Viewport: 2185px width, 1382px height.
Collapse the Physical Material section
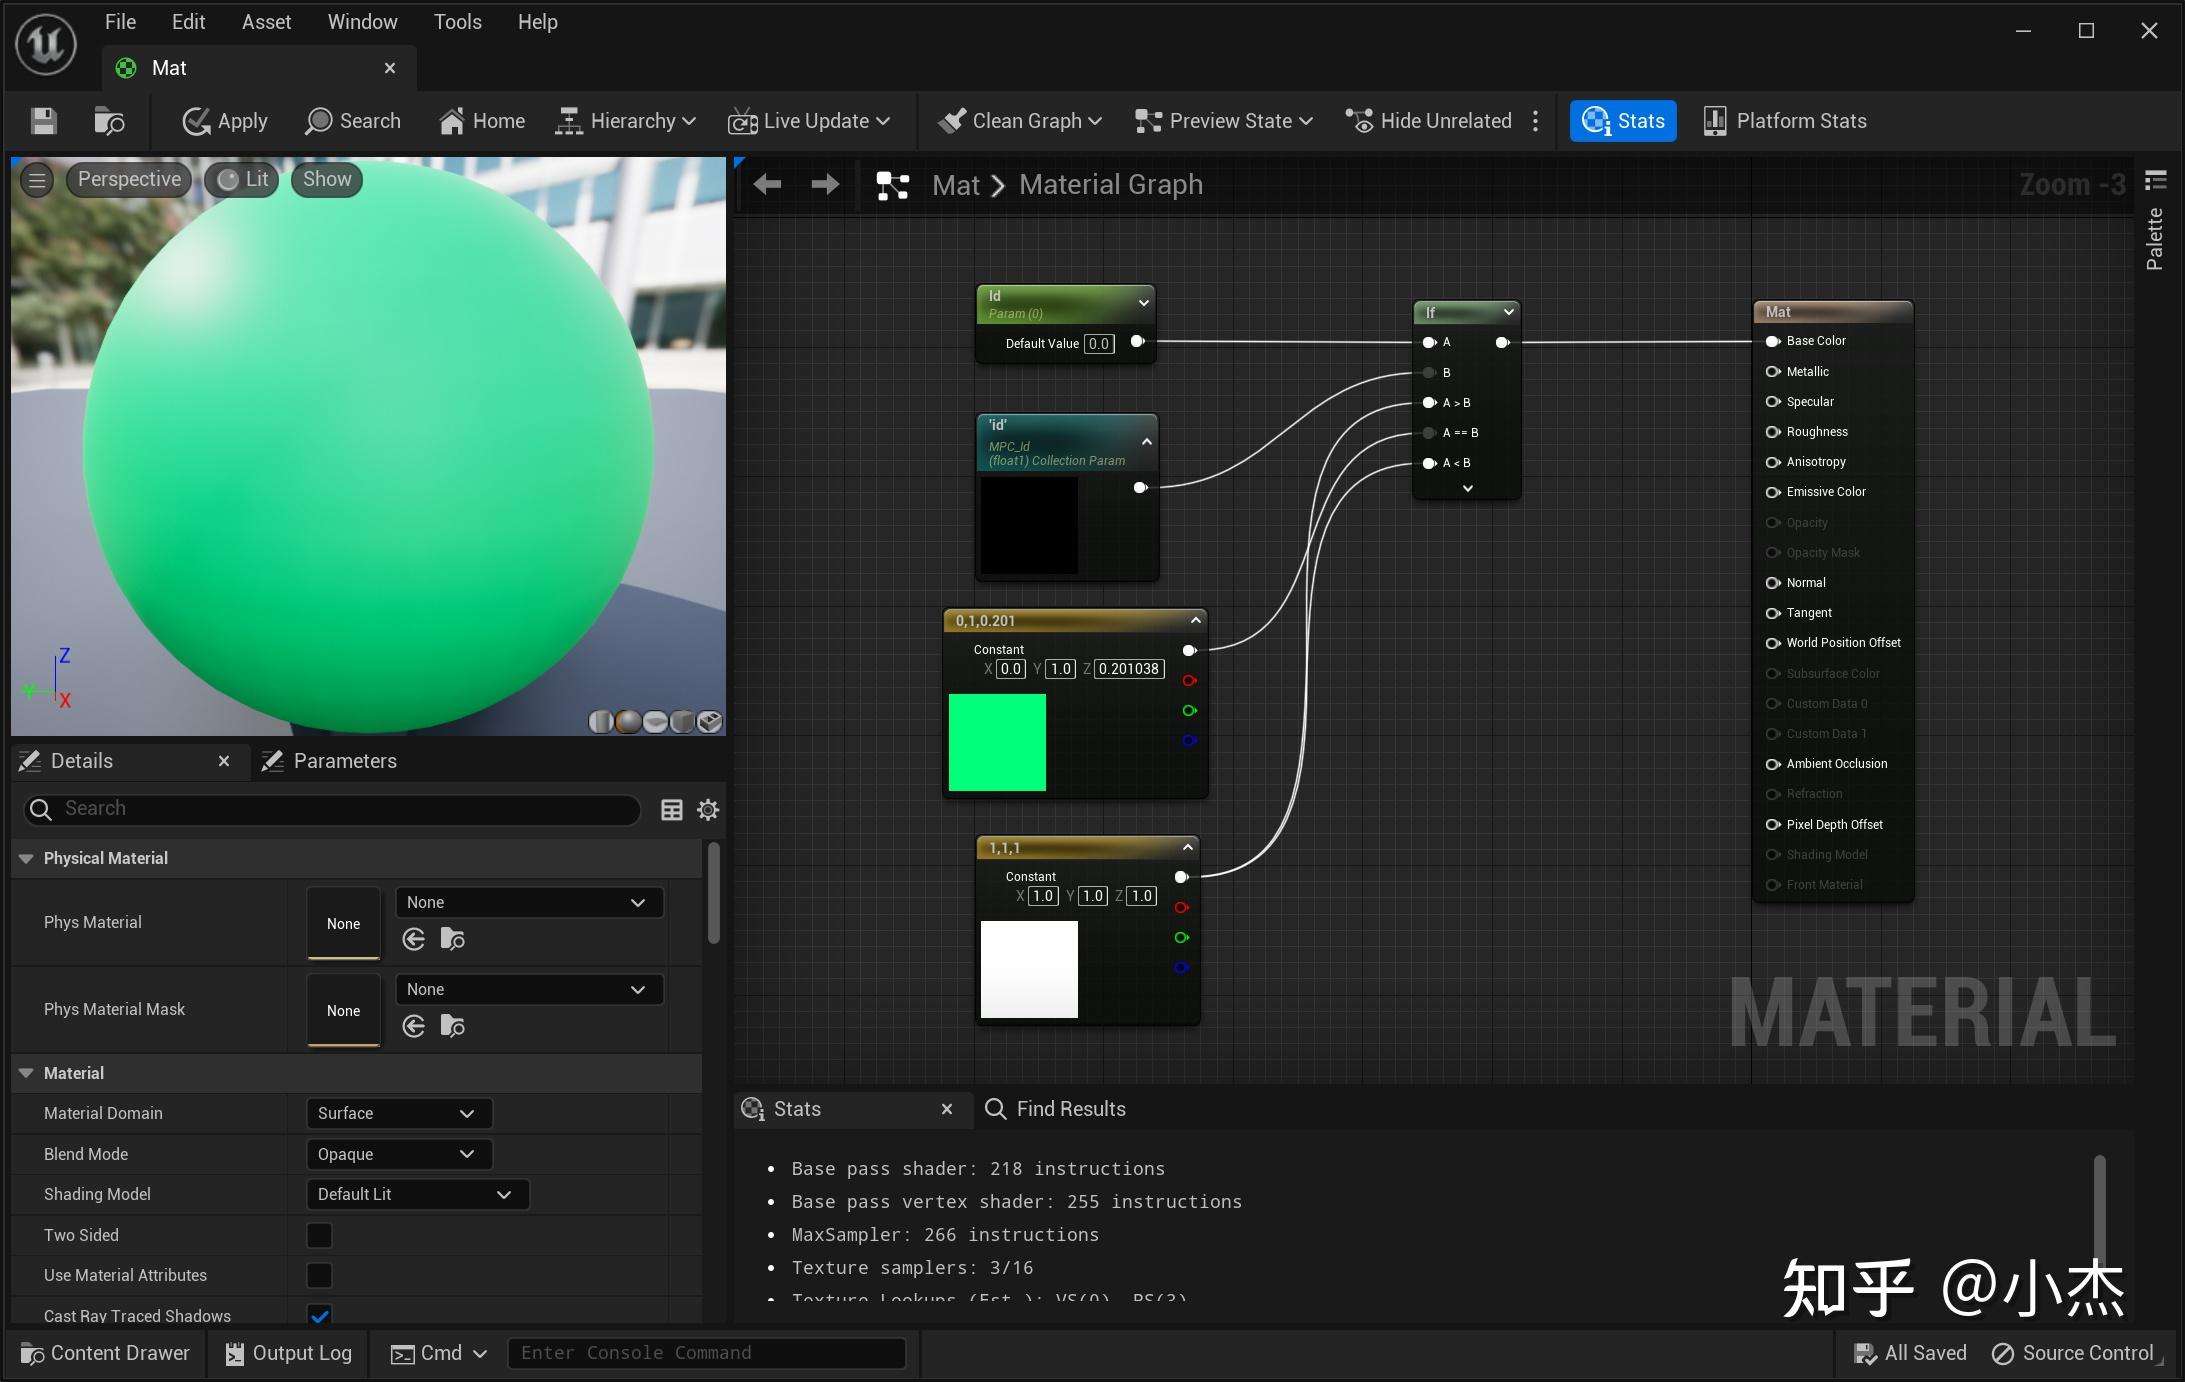point(27,858)
